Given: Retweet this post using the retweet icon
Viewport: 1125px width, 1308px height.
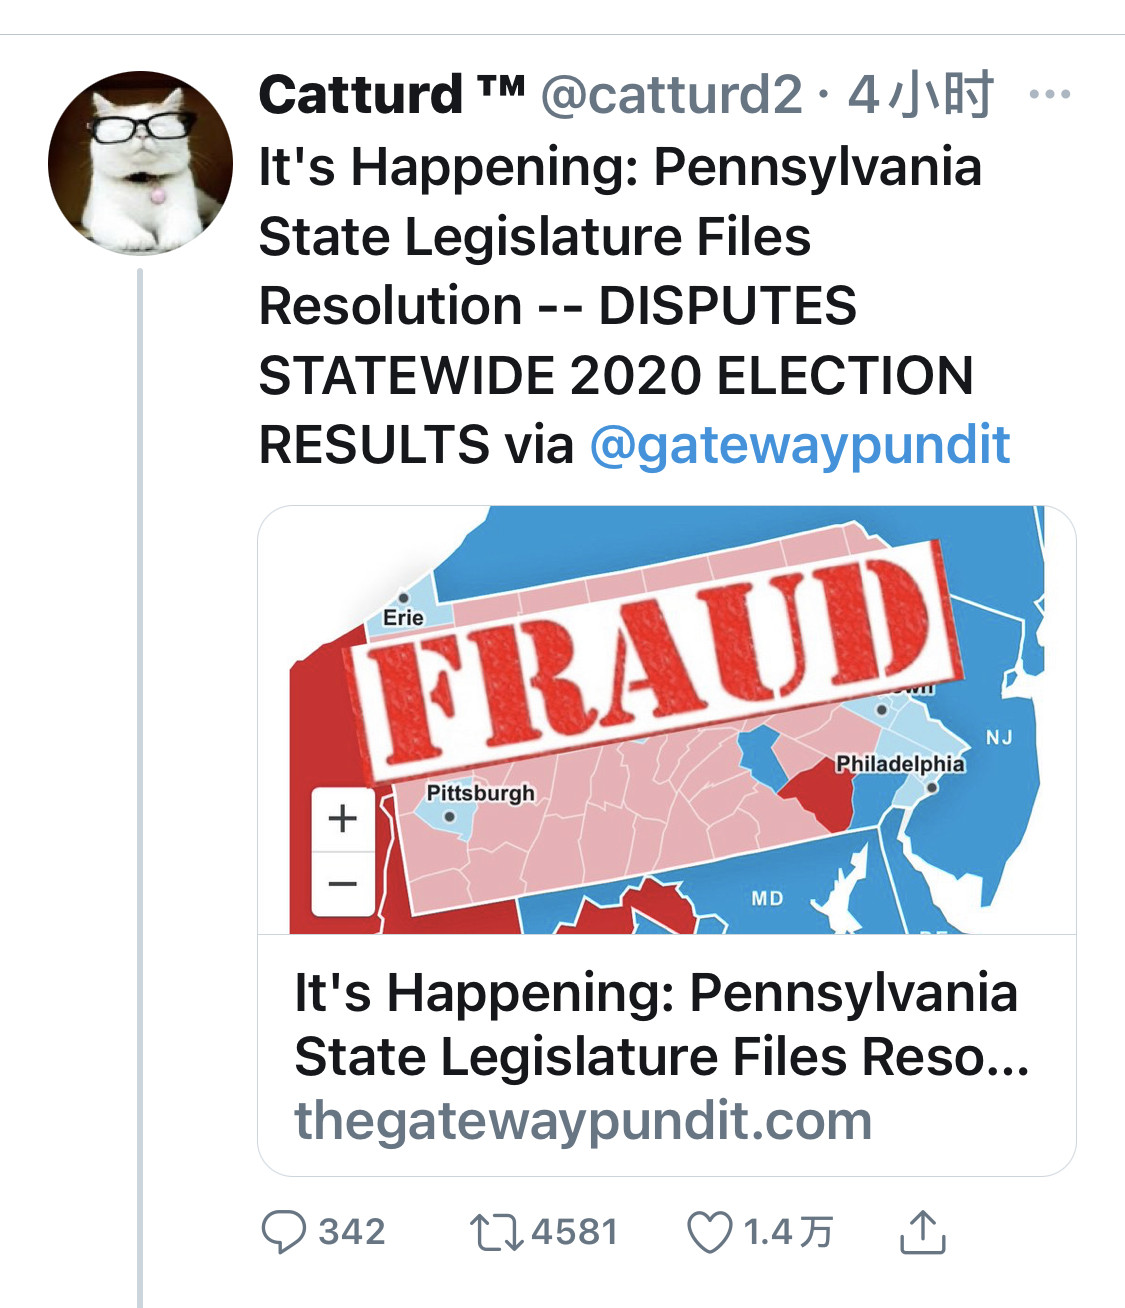Looking at the screenshot, I should pos(496,1232).
